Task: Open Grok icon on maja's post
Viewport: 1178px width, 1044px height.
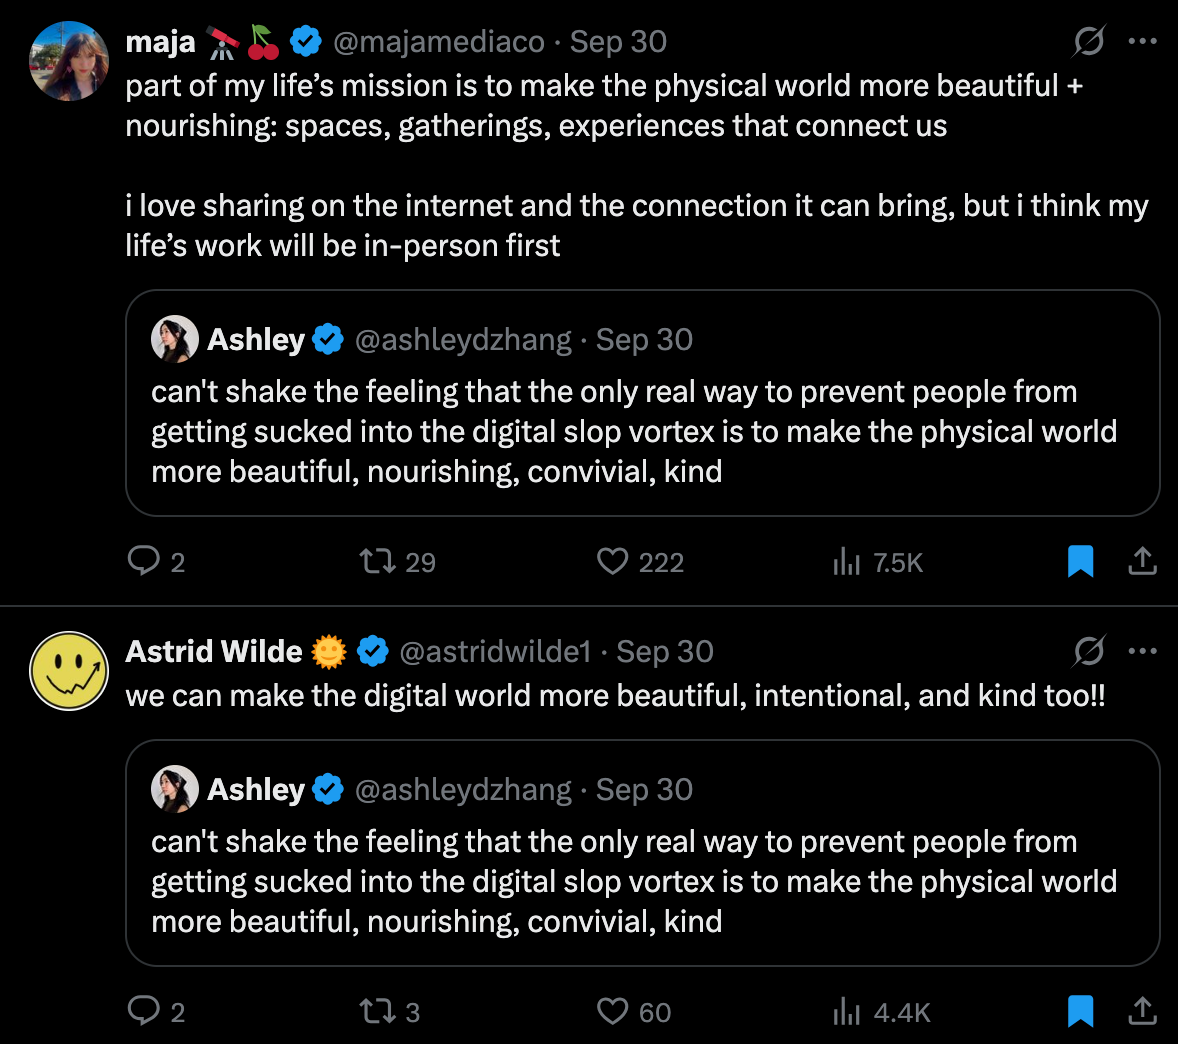Action: click(1089, 41)
